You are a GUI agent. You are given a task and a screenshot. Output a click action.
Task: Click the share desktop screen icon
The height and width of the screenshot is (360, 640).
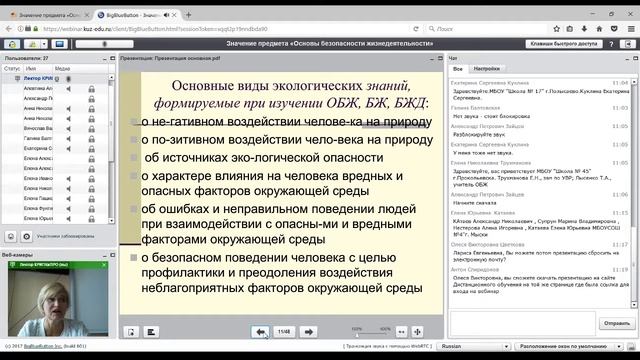pyautogui.click(x=59, y=44)
